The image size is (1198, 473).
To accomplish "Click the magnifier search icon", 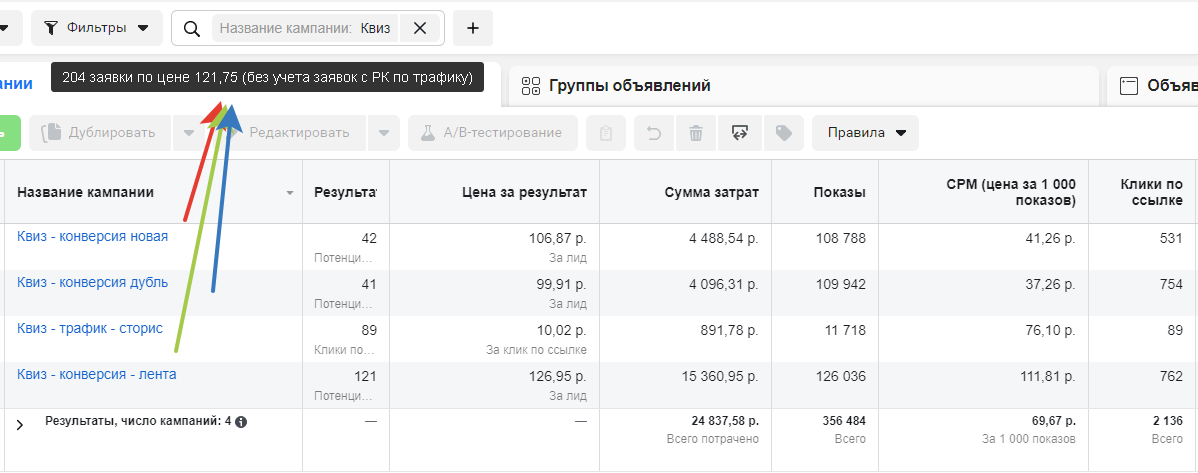I will tap(193, 28).
